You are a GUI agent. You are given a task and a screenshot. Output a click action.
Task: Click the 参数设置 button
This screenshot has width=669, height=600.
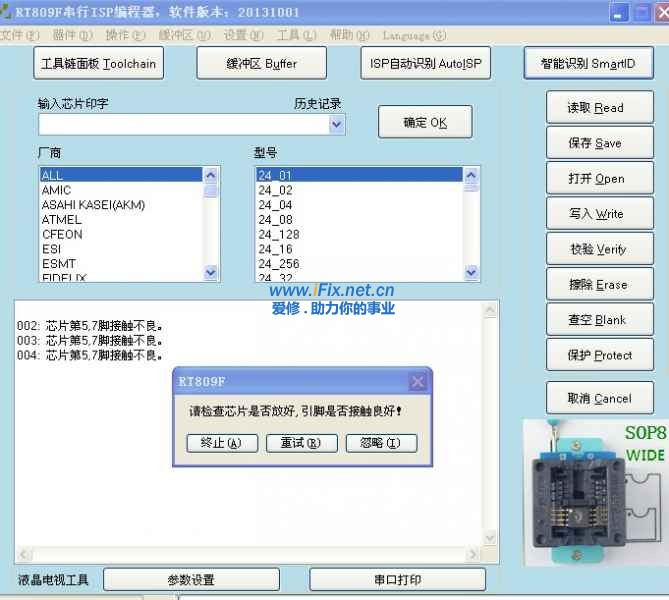pyautogui.click(x=191, y=580)
